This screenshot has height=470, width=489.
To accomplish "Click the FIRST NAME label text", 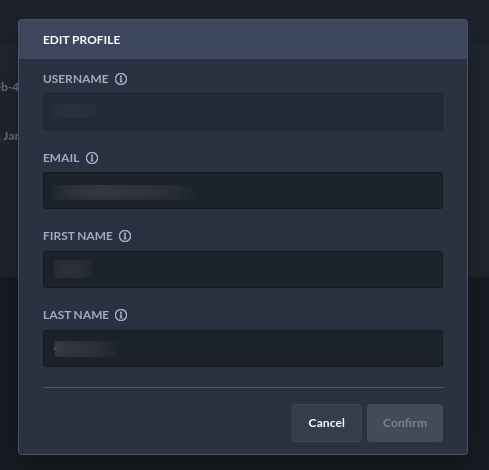I will pos(78,236).
